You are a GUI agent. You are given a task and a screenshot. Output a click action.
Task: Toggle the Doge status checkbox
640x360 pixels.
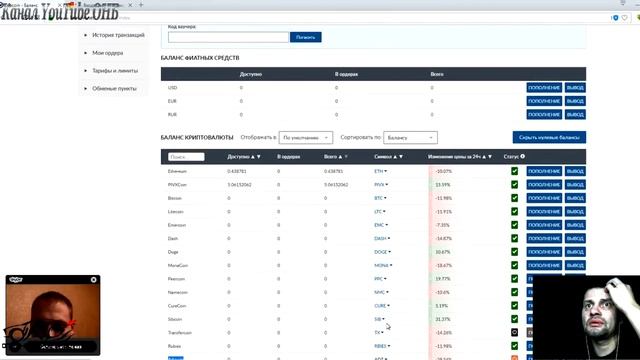(x=514, y=252)
